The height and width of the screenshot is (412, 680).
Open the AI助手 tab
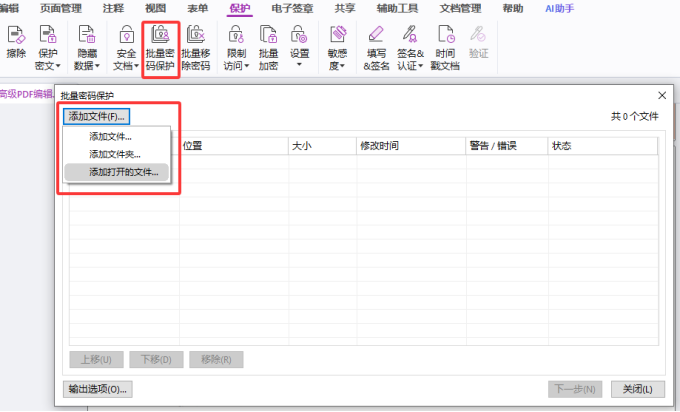(x=559, y=8)
